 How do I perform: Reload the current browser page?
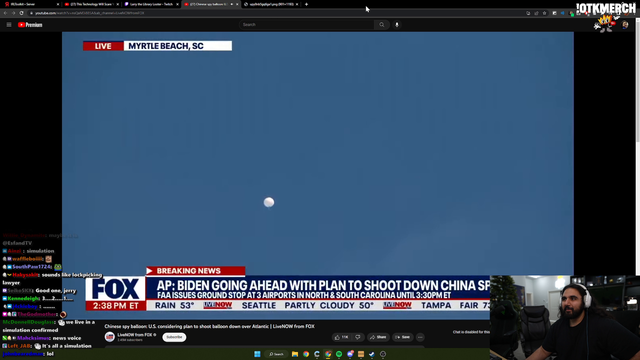pyautogui.click(x=22, y=13)
